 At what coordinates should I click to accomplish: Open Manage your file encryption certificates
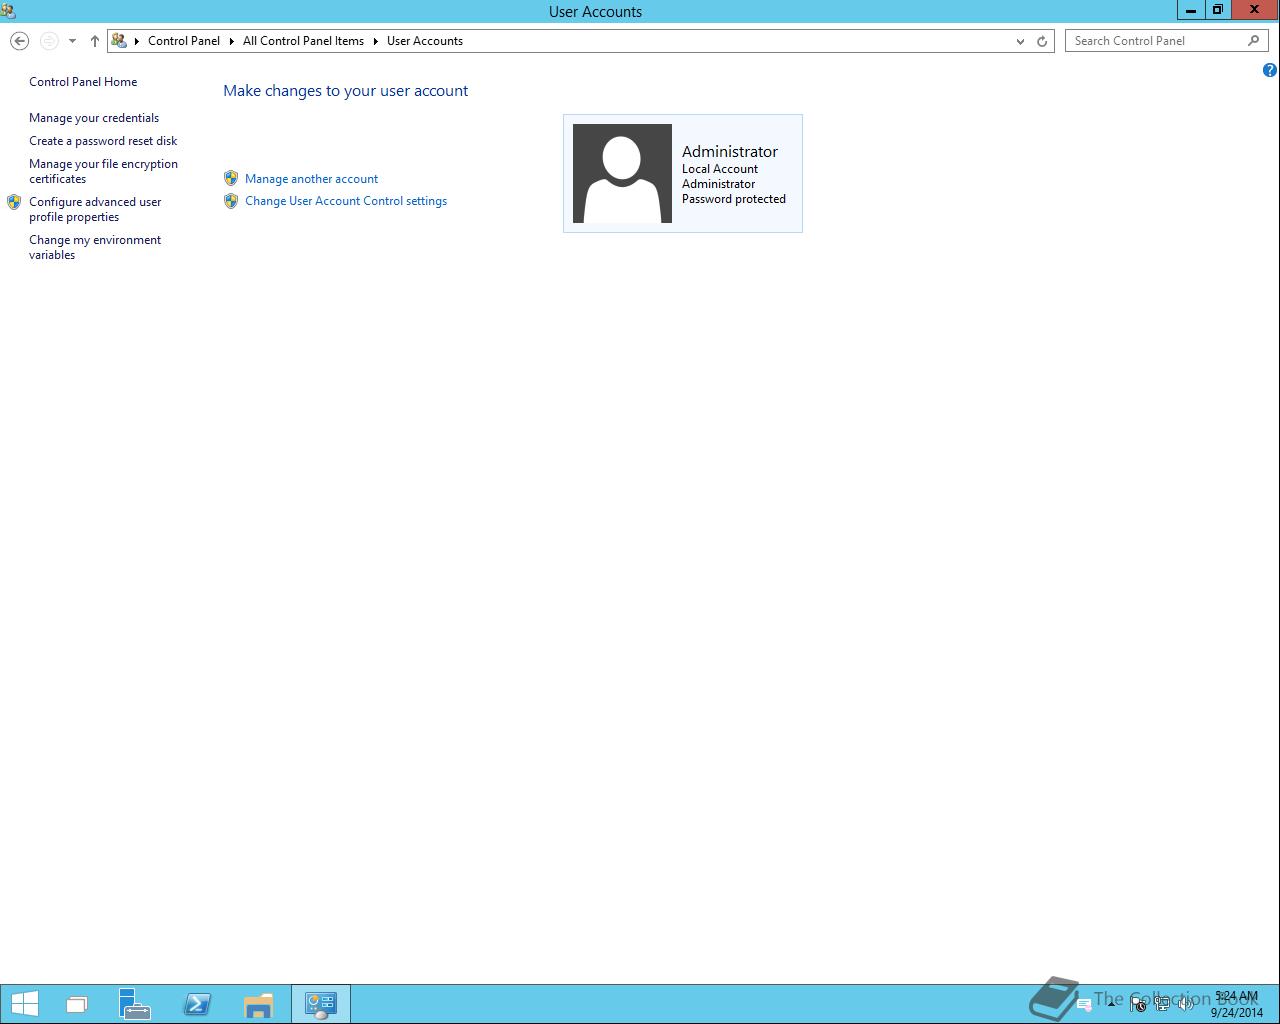103,171
